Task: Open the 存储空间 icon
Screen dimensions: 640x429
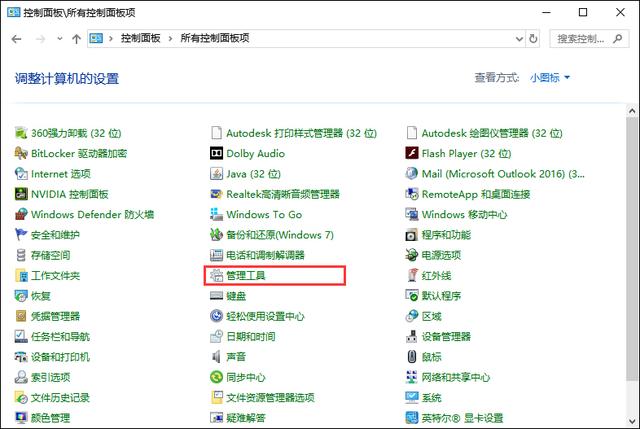Action: click(x=21, y=255)
